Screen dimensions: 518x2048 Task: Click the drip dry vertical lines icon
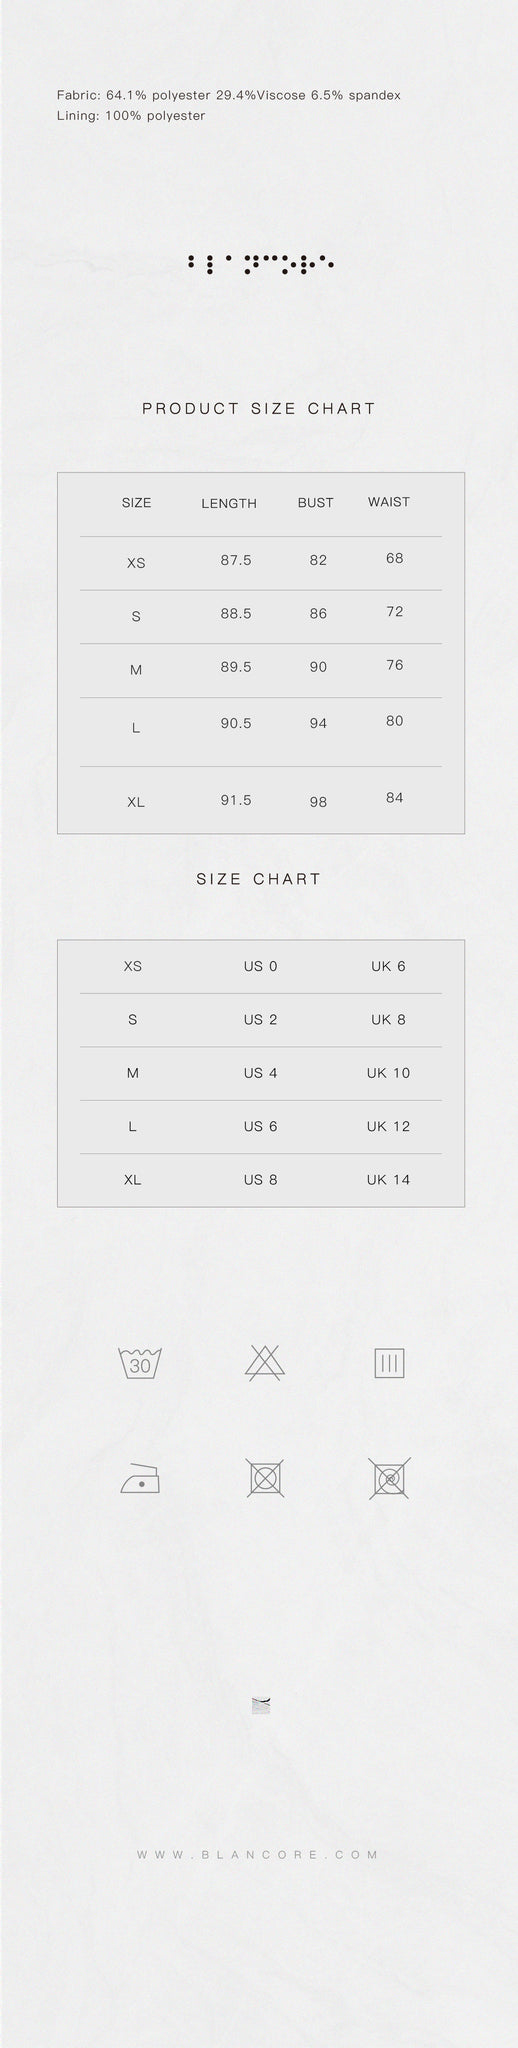[x=389, y=1363]
